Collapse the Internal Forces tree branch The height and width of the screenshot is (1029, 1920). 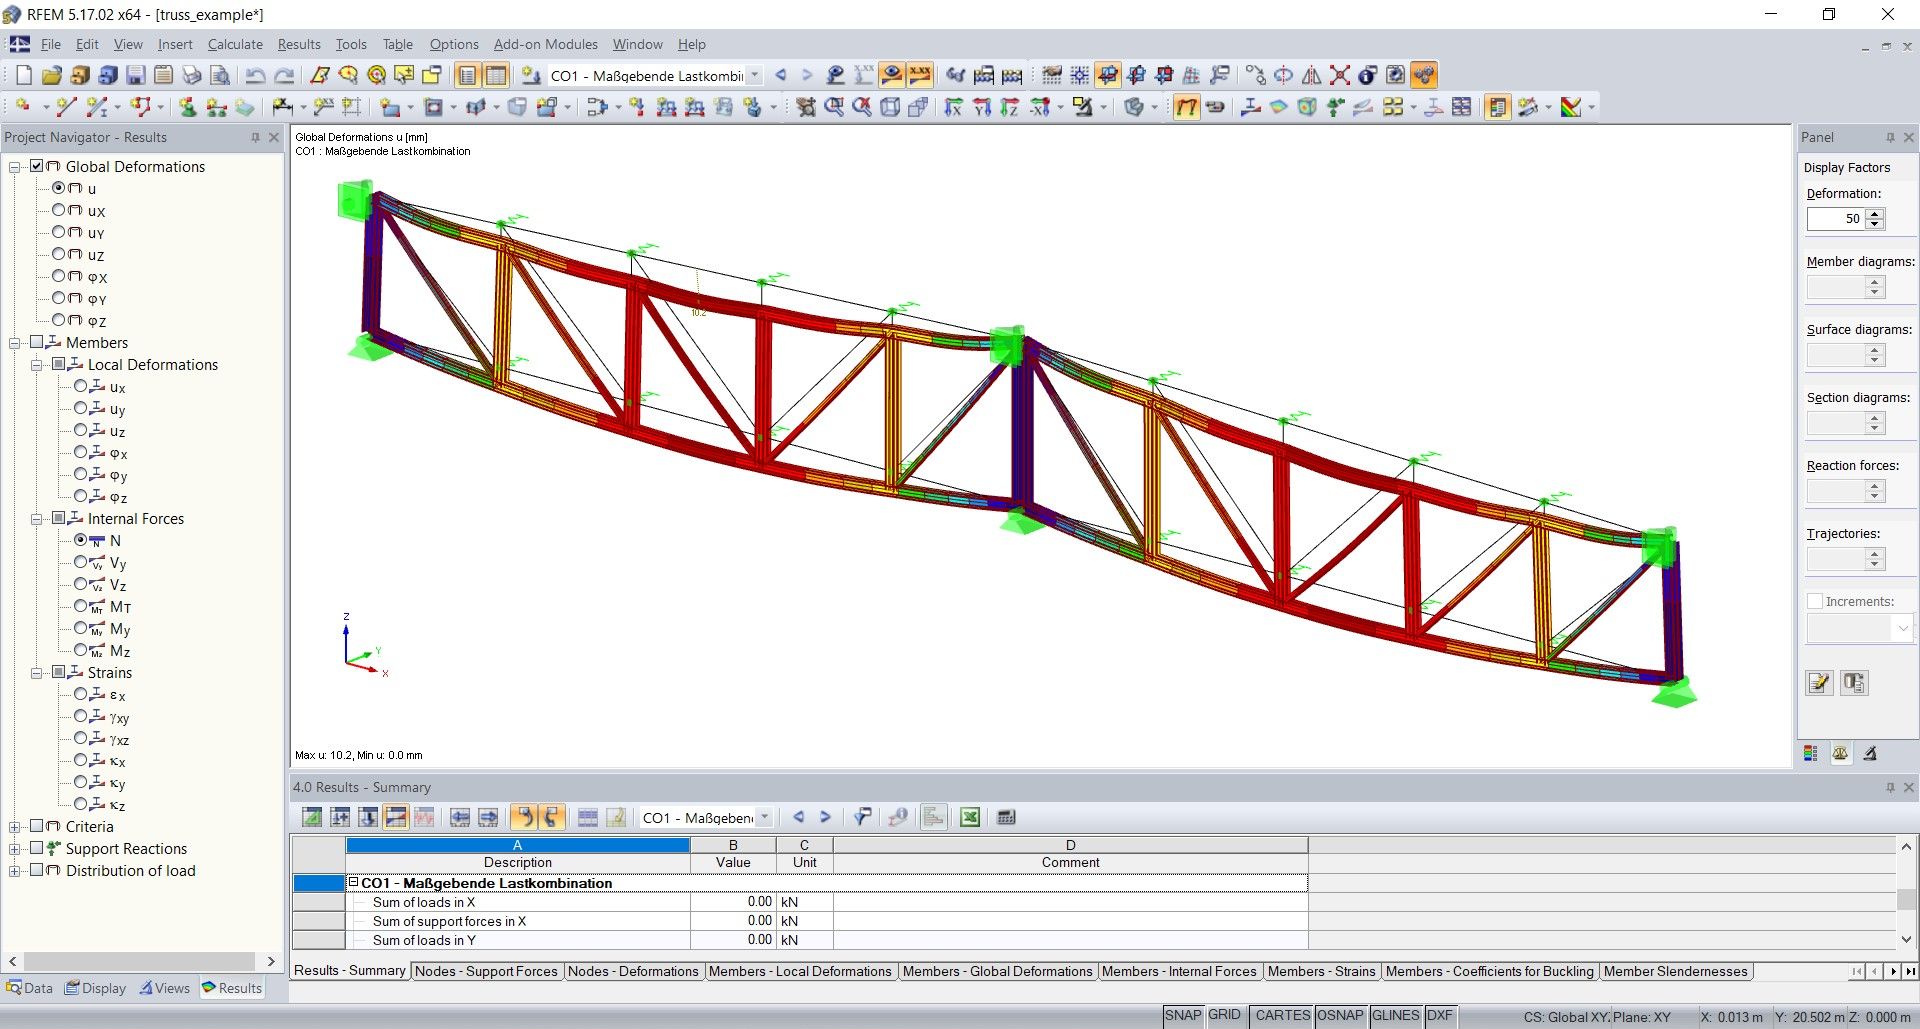(x=36, y=518)
